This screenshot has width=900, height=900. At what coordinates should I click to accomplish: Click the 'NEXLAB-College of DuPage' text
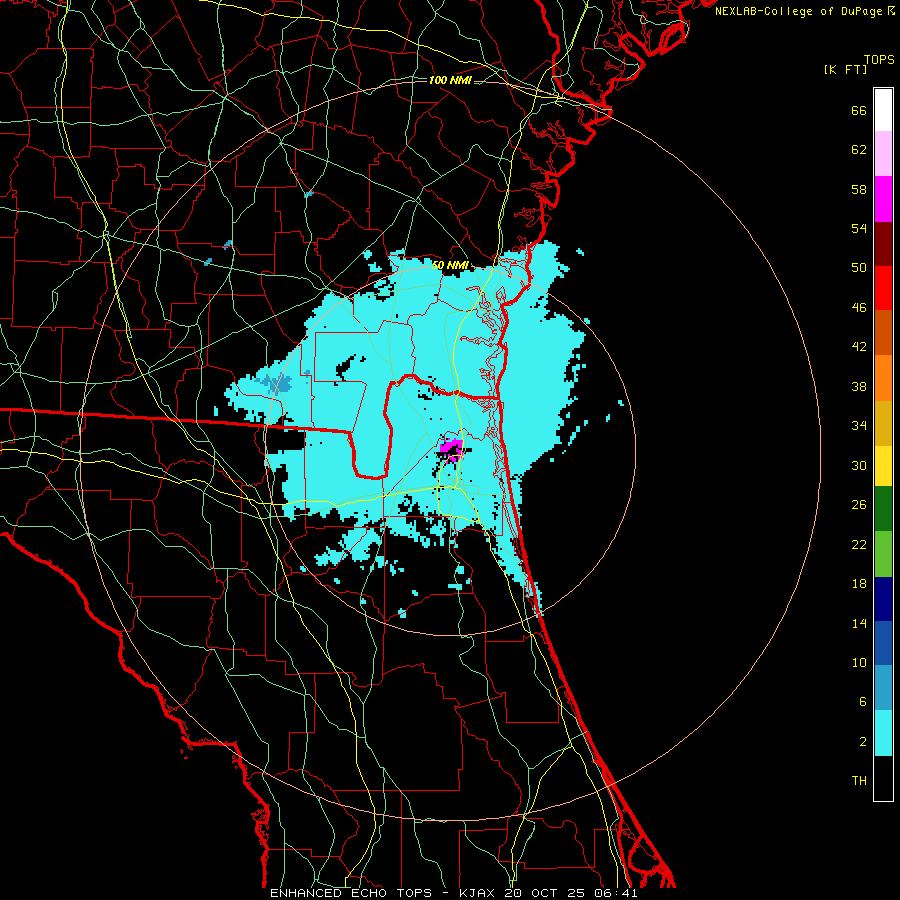(798, 11)
